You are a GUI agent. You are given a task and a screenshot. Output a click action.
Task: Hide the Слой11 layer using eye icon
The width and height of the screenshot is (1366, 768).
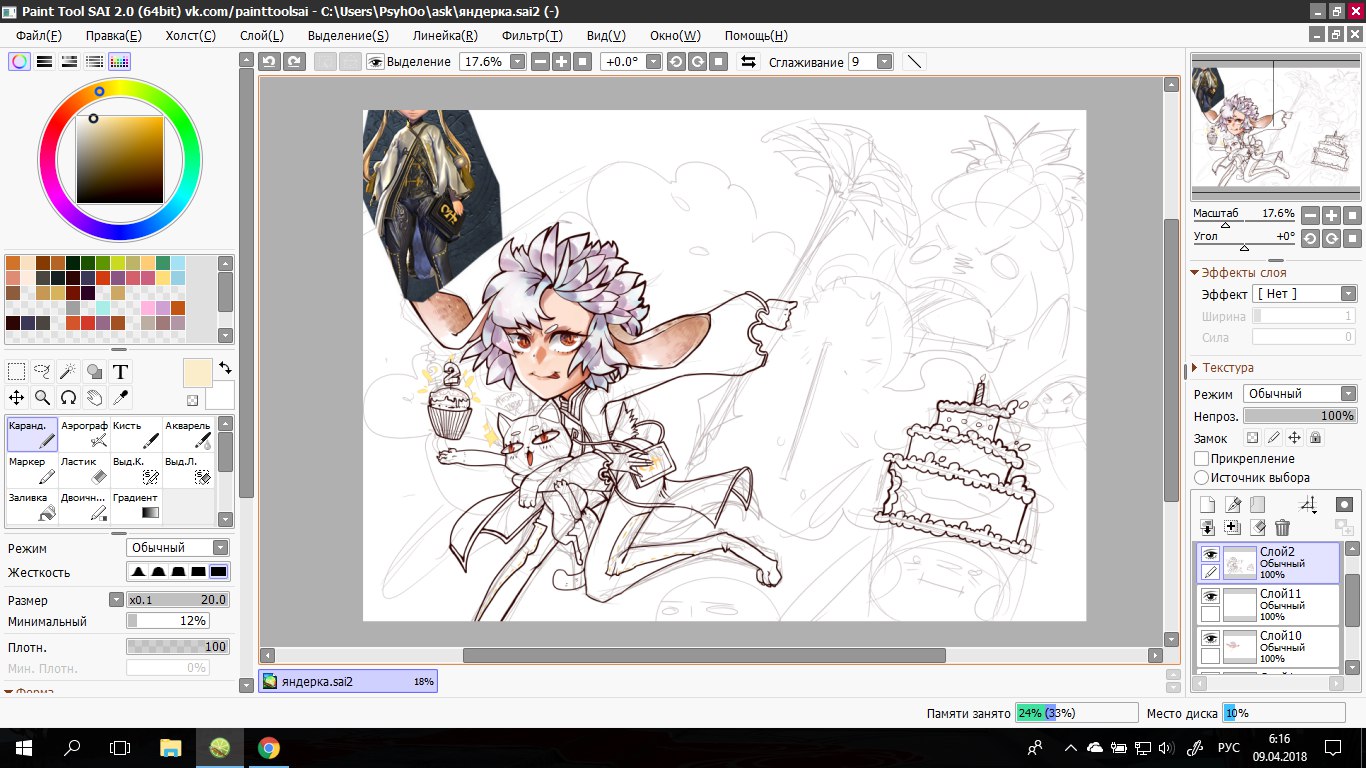point(1210,596)
